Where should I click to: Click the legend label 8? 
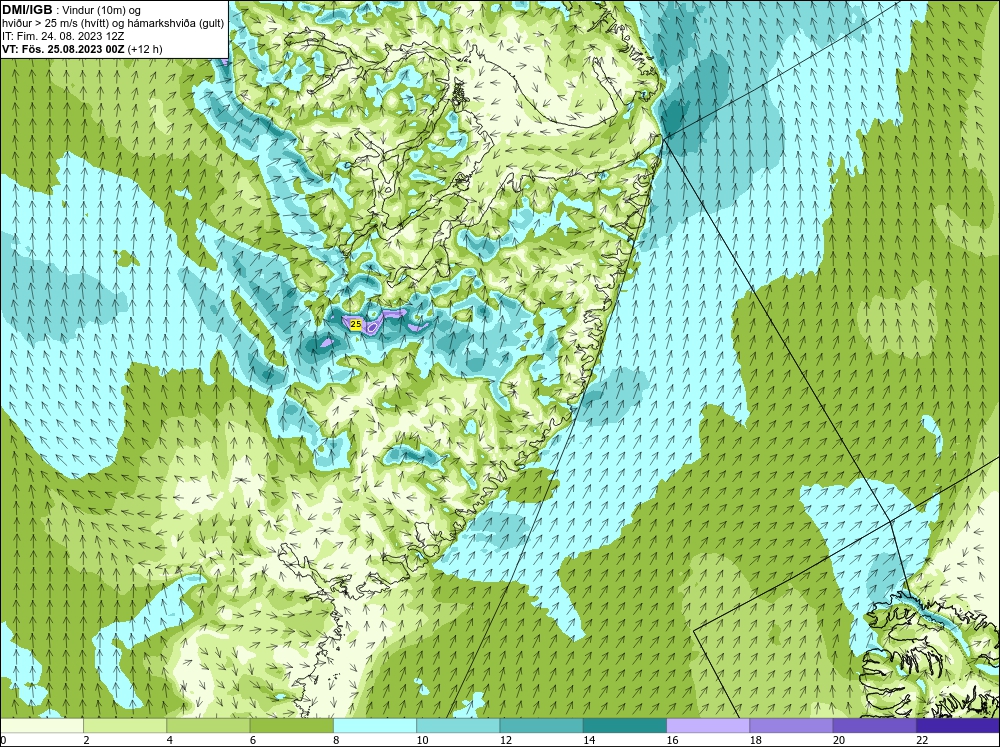(337, 740)
